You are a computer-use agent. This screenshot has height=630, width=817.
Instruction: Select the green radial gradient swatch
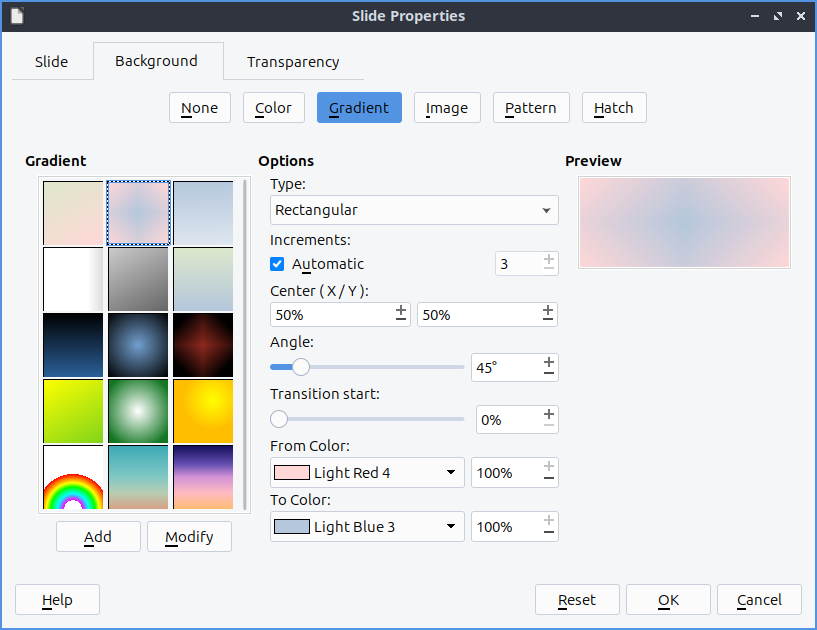138,411
